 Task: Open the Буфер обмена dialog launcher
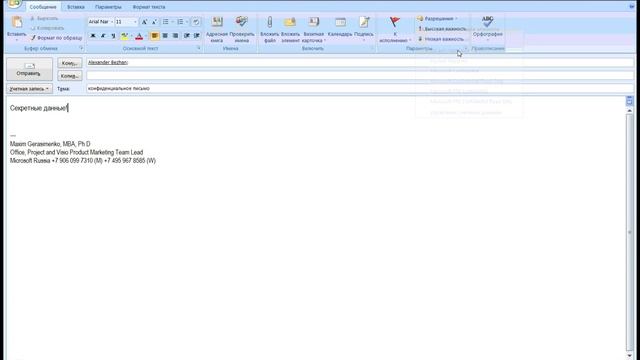81,49
